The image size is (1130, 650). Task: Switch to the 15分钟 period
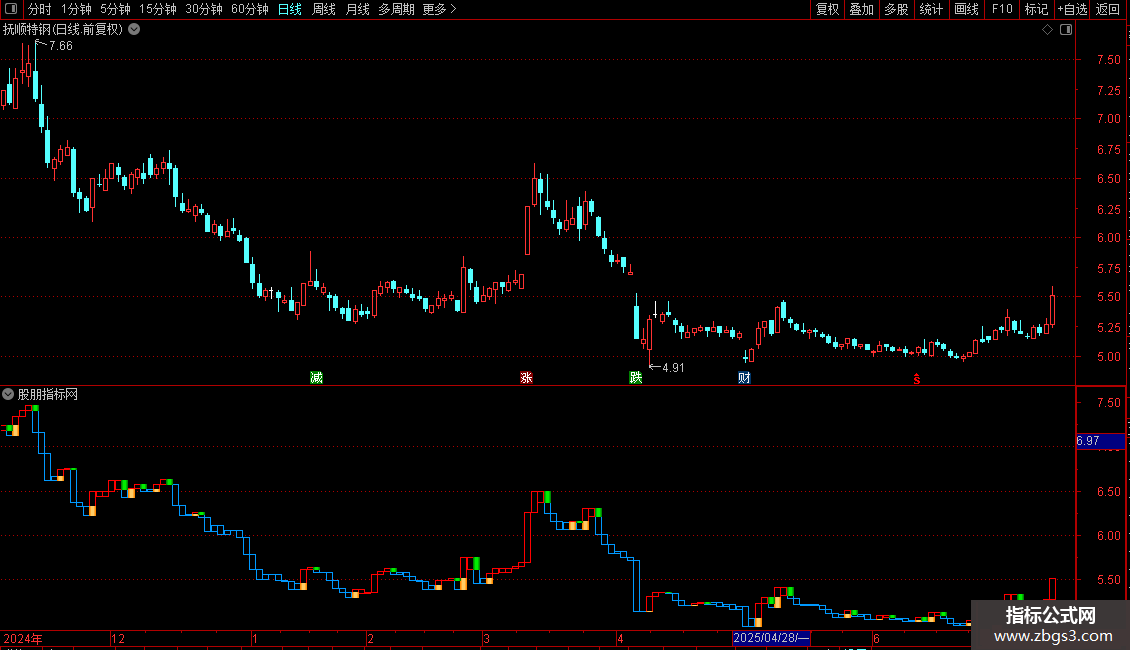click(158, 9)
